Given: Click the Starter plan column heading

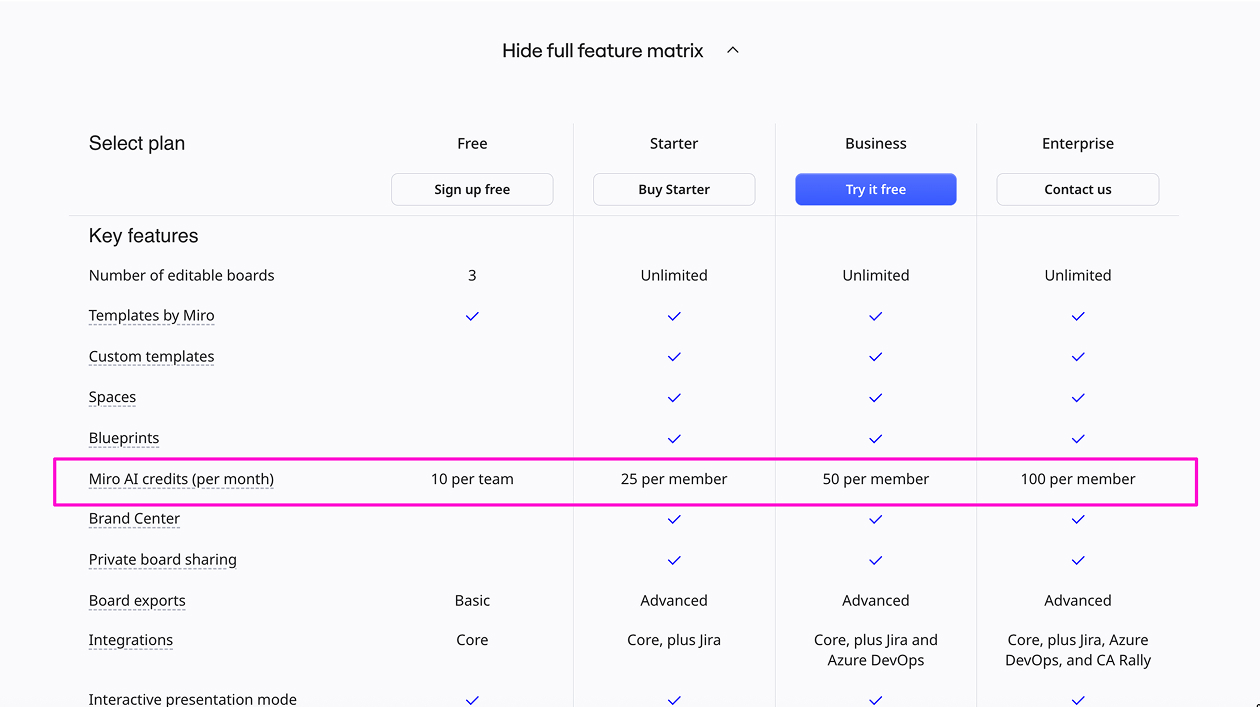Looking at the screenshot, I should coord(674,144).
